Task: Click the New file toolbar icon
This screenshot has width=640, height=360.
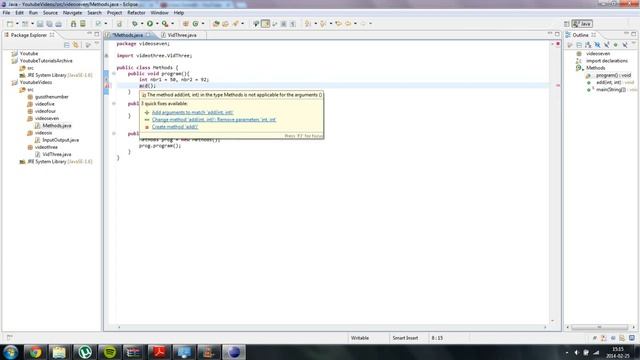Action: point(10,24)
